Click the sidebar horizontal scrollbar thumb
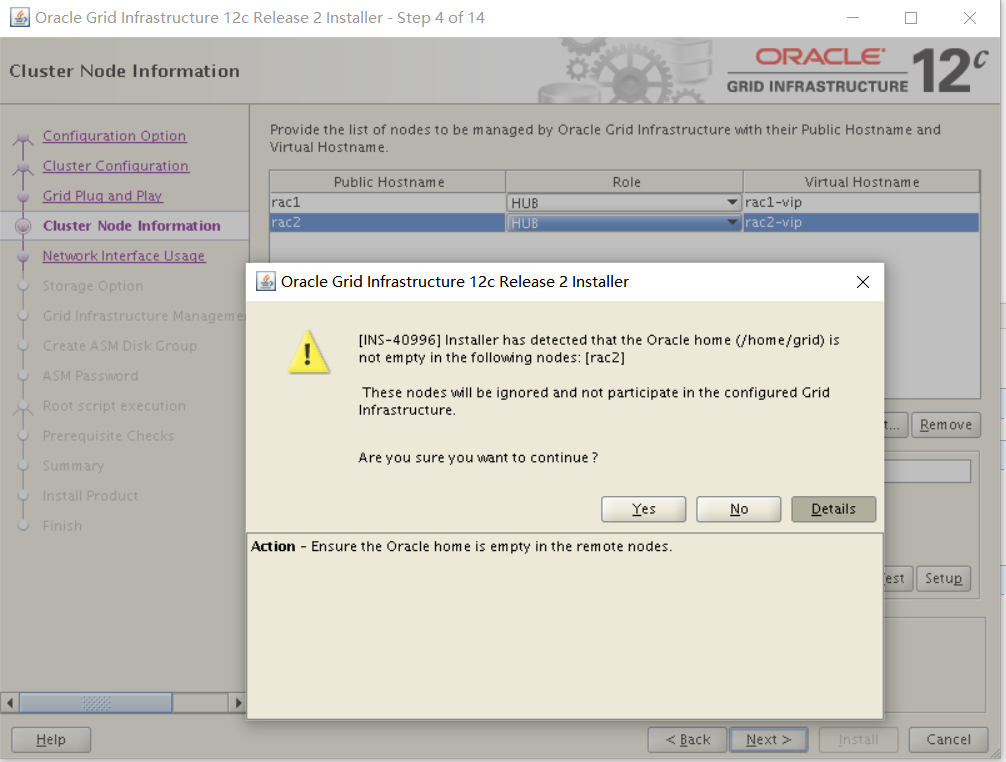The width and height of the screenshot is (1006, 762). coord(96,702)
